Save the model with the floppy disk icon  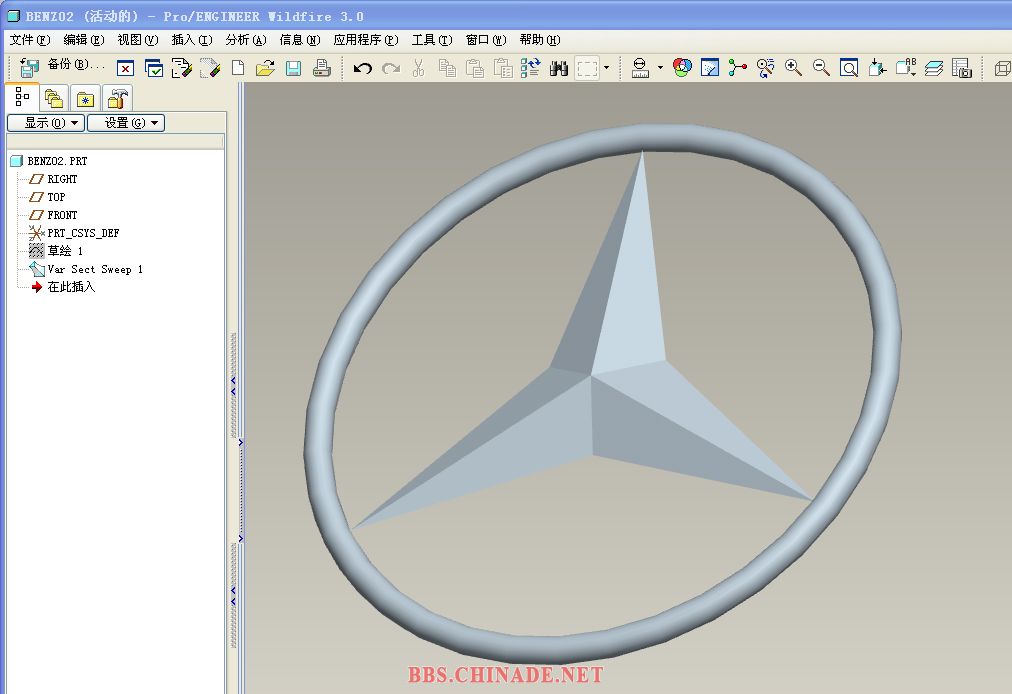(294, 68)
